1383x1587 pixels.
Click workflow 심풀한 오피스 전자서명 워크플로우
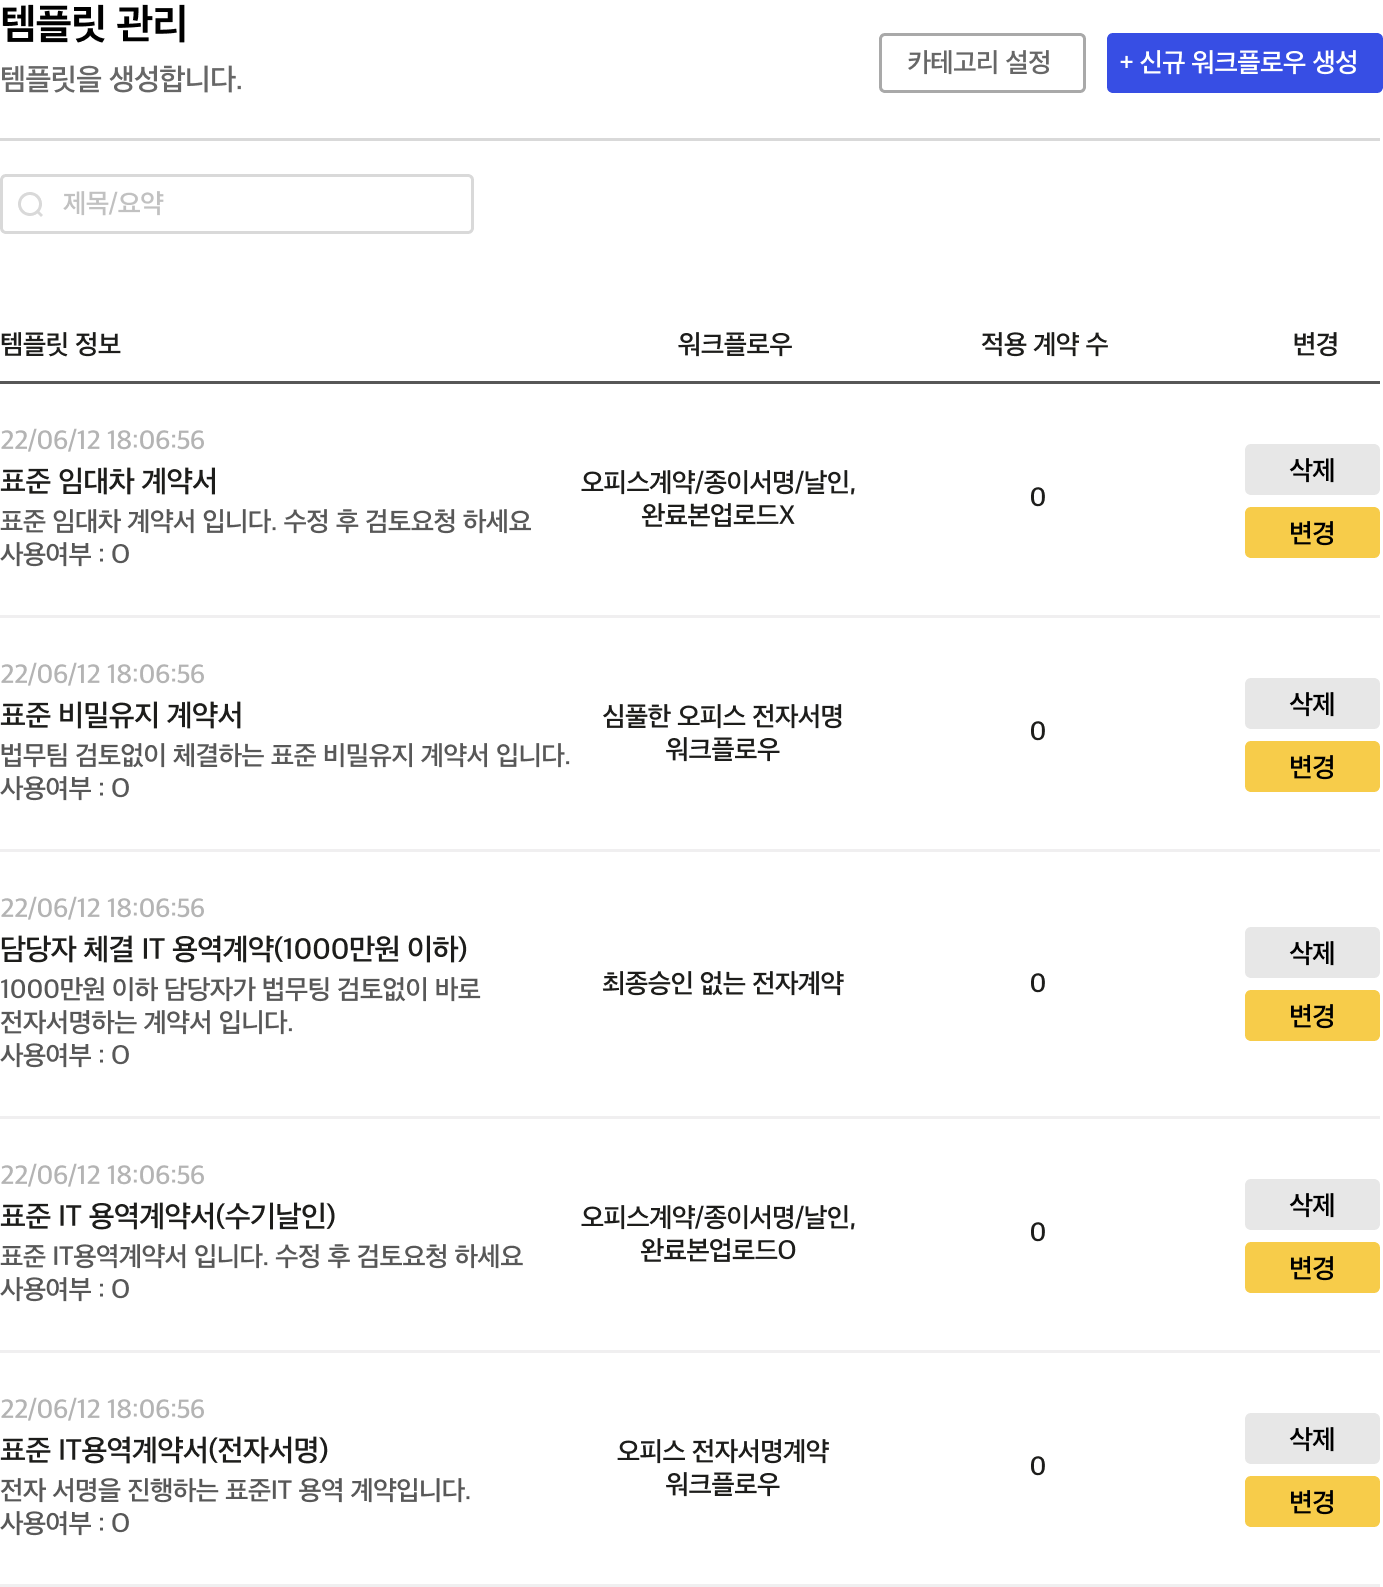(722, 732)
